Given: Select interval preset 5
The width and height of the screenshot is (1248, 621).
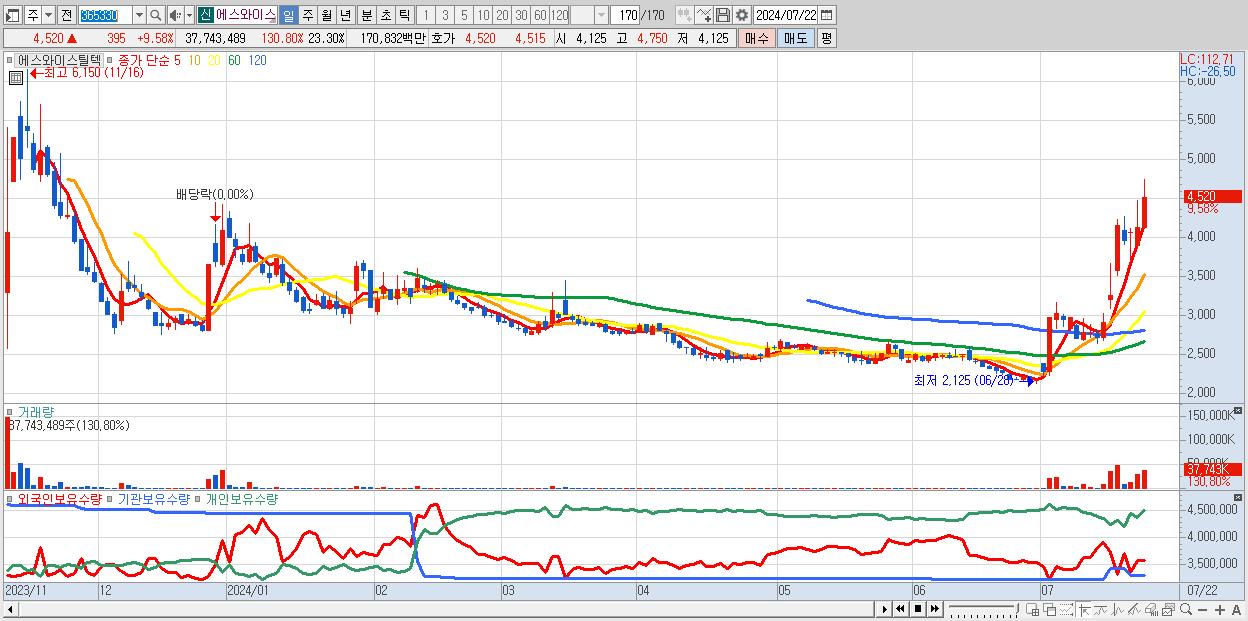Looking at the screenshot, I should (463, 15).
